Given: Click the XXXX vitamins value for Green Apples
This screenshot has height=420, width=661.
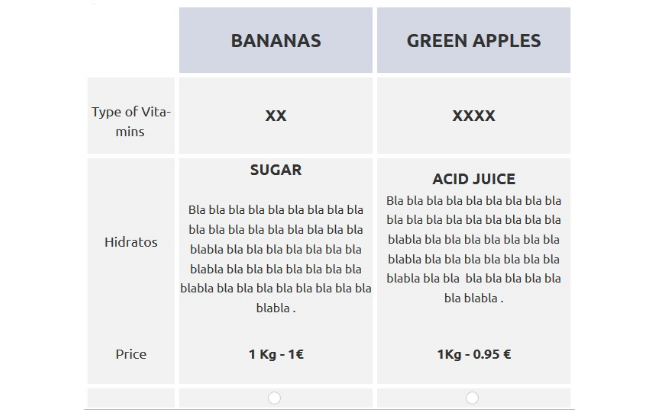Looking at the screenshot, I should (473, 116).
